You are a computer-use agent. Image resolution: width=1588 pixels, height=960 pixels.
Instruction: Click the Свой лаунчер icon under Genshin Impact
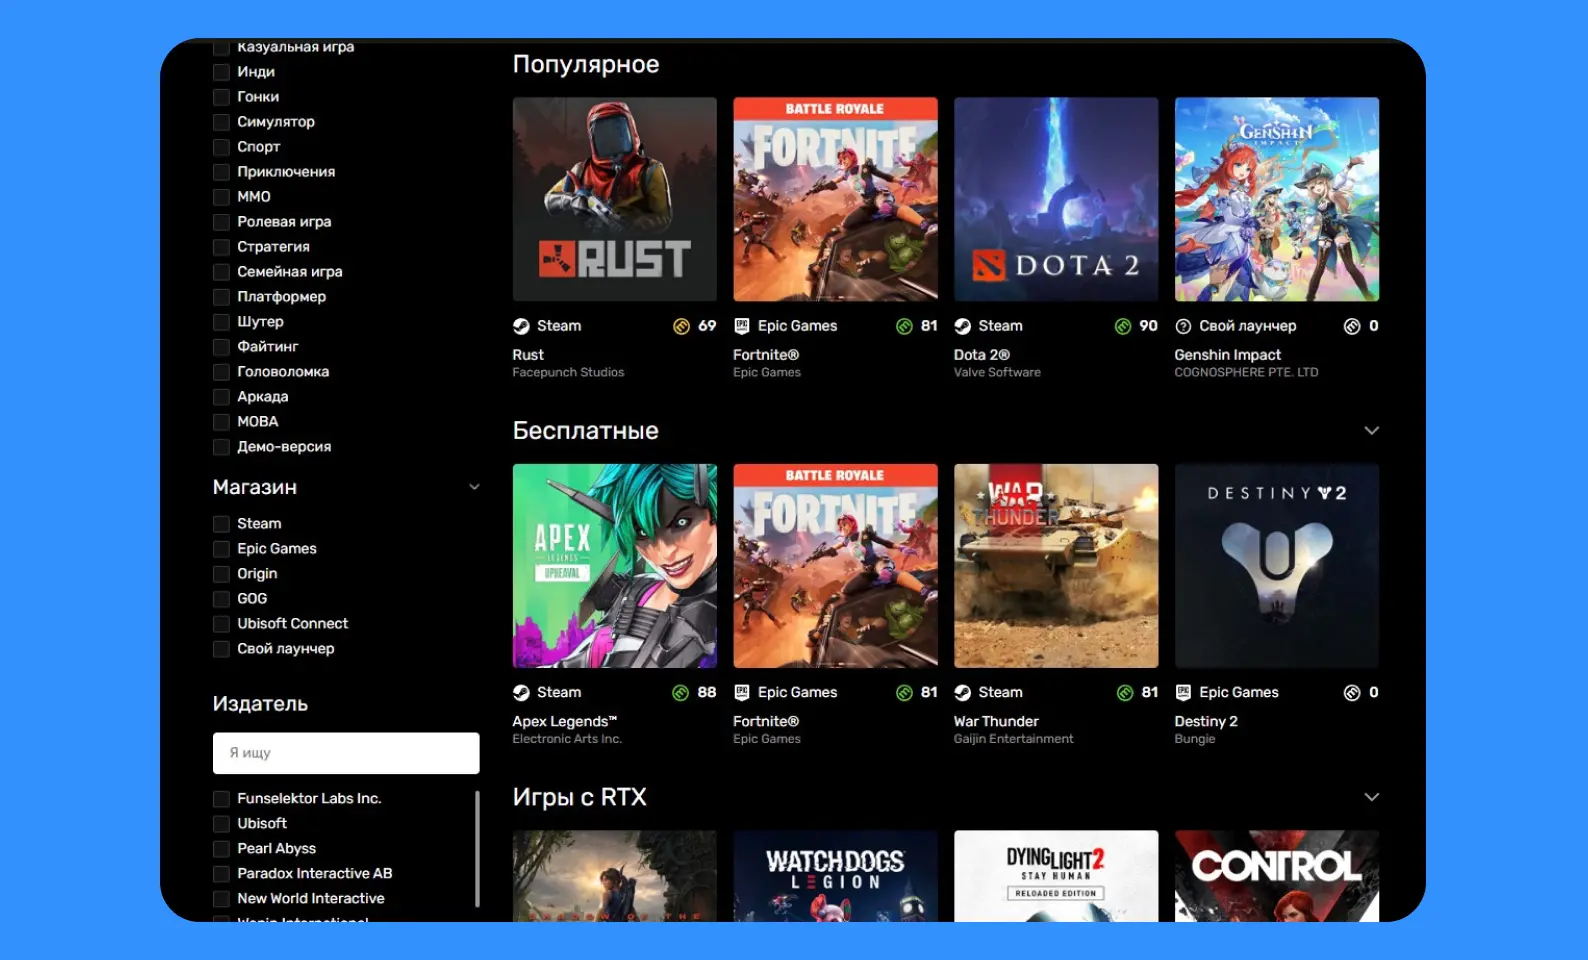tap(1183, 326)
